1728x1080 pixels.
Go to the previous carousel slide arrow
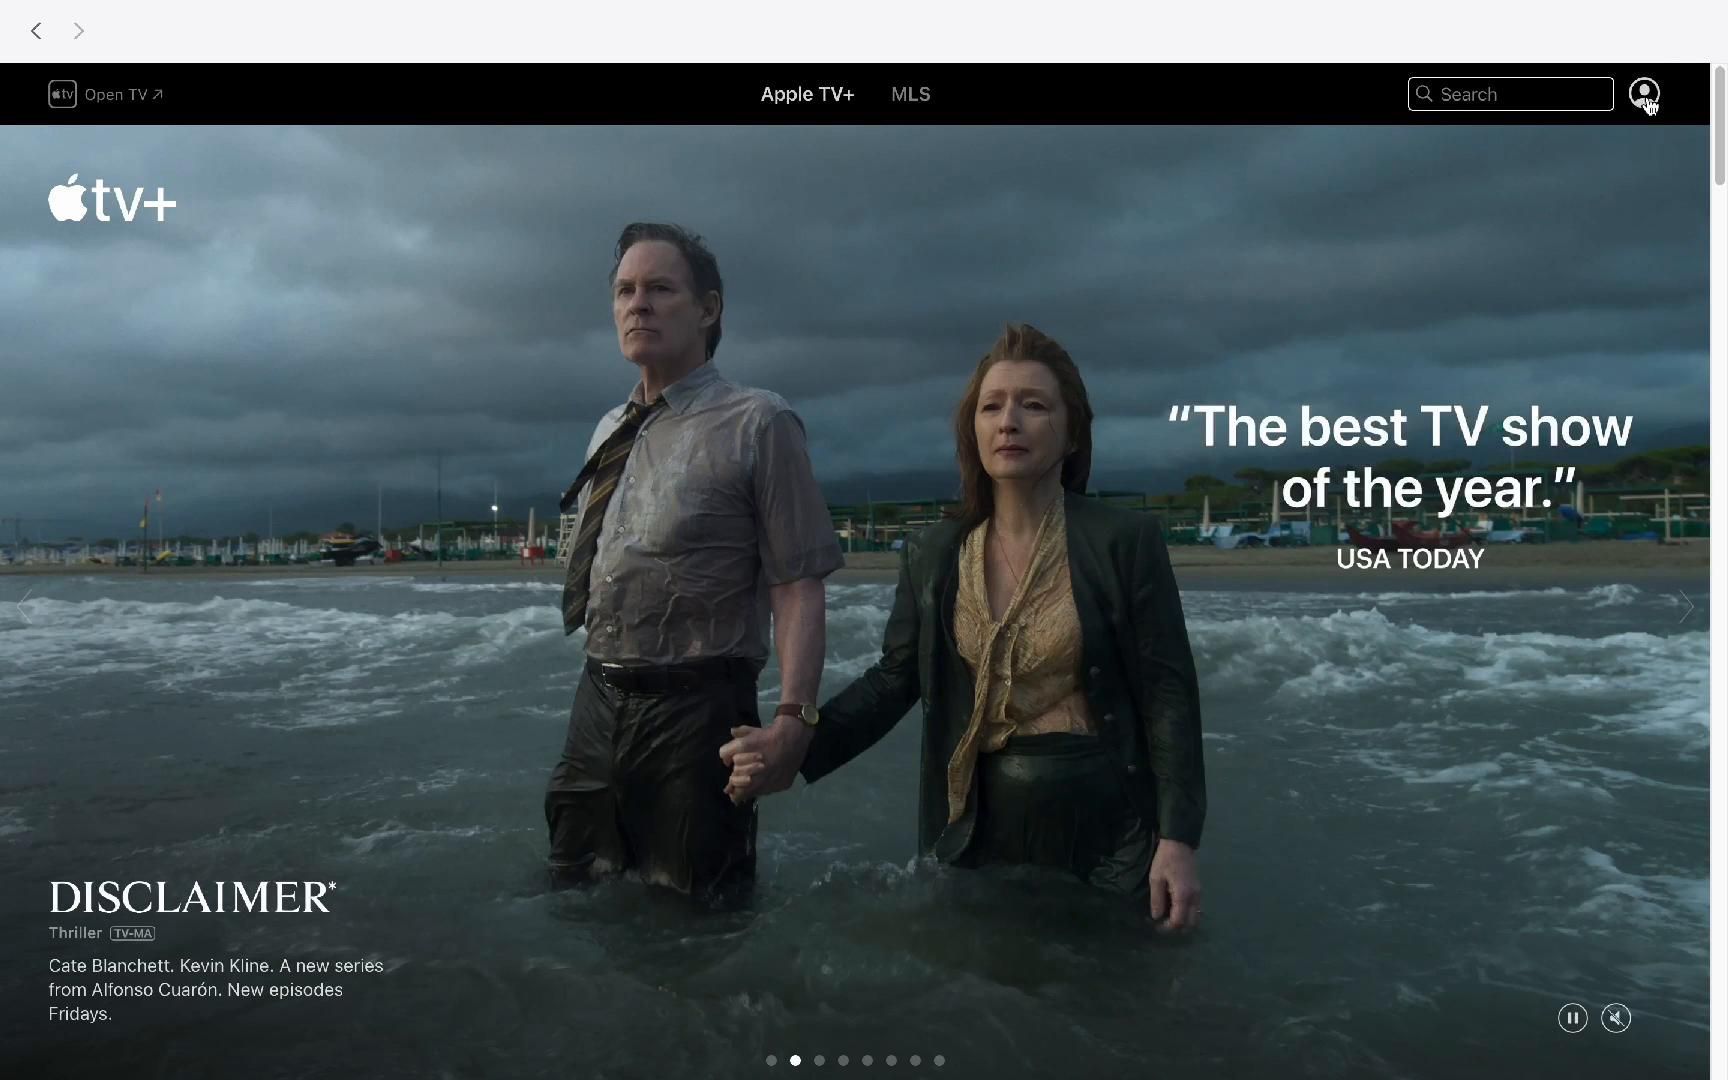(x=24, y=607)
